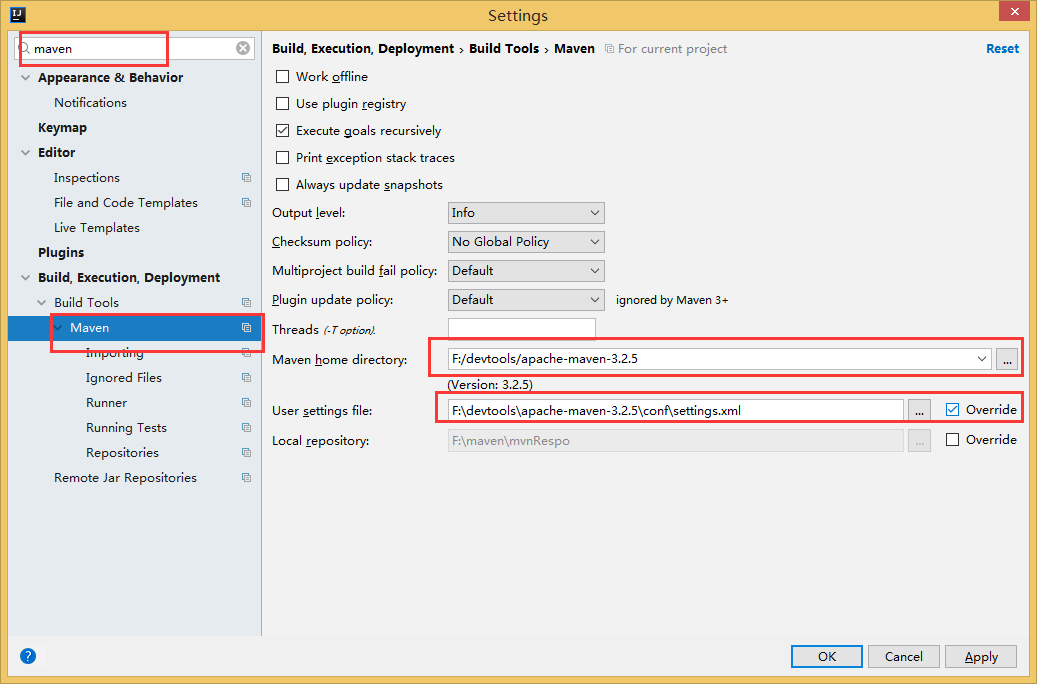The height and width of the screenshot is (684, 1037).
Task: Collapse the Editor tree section
Action: (x=26, y=153)
